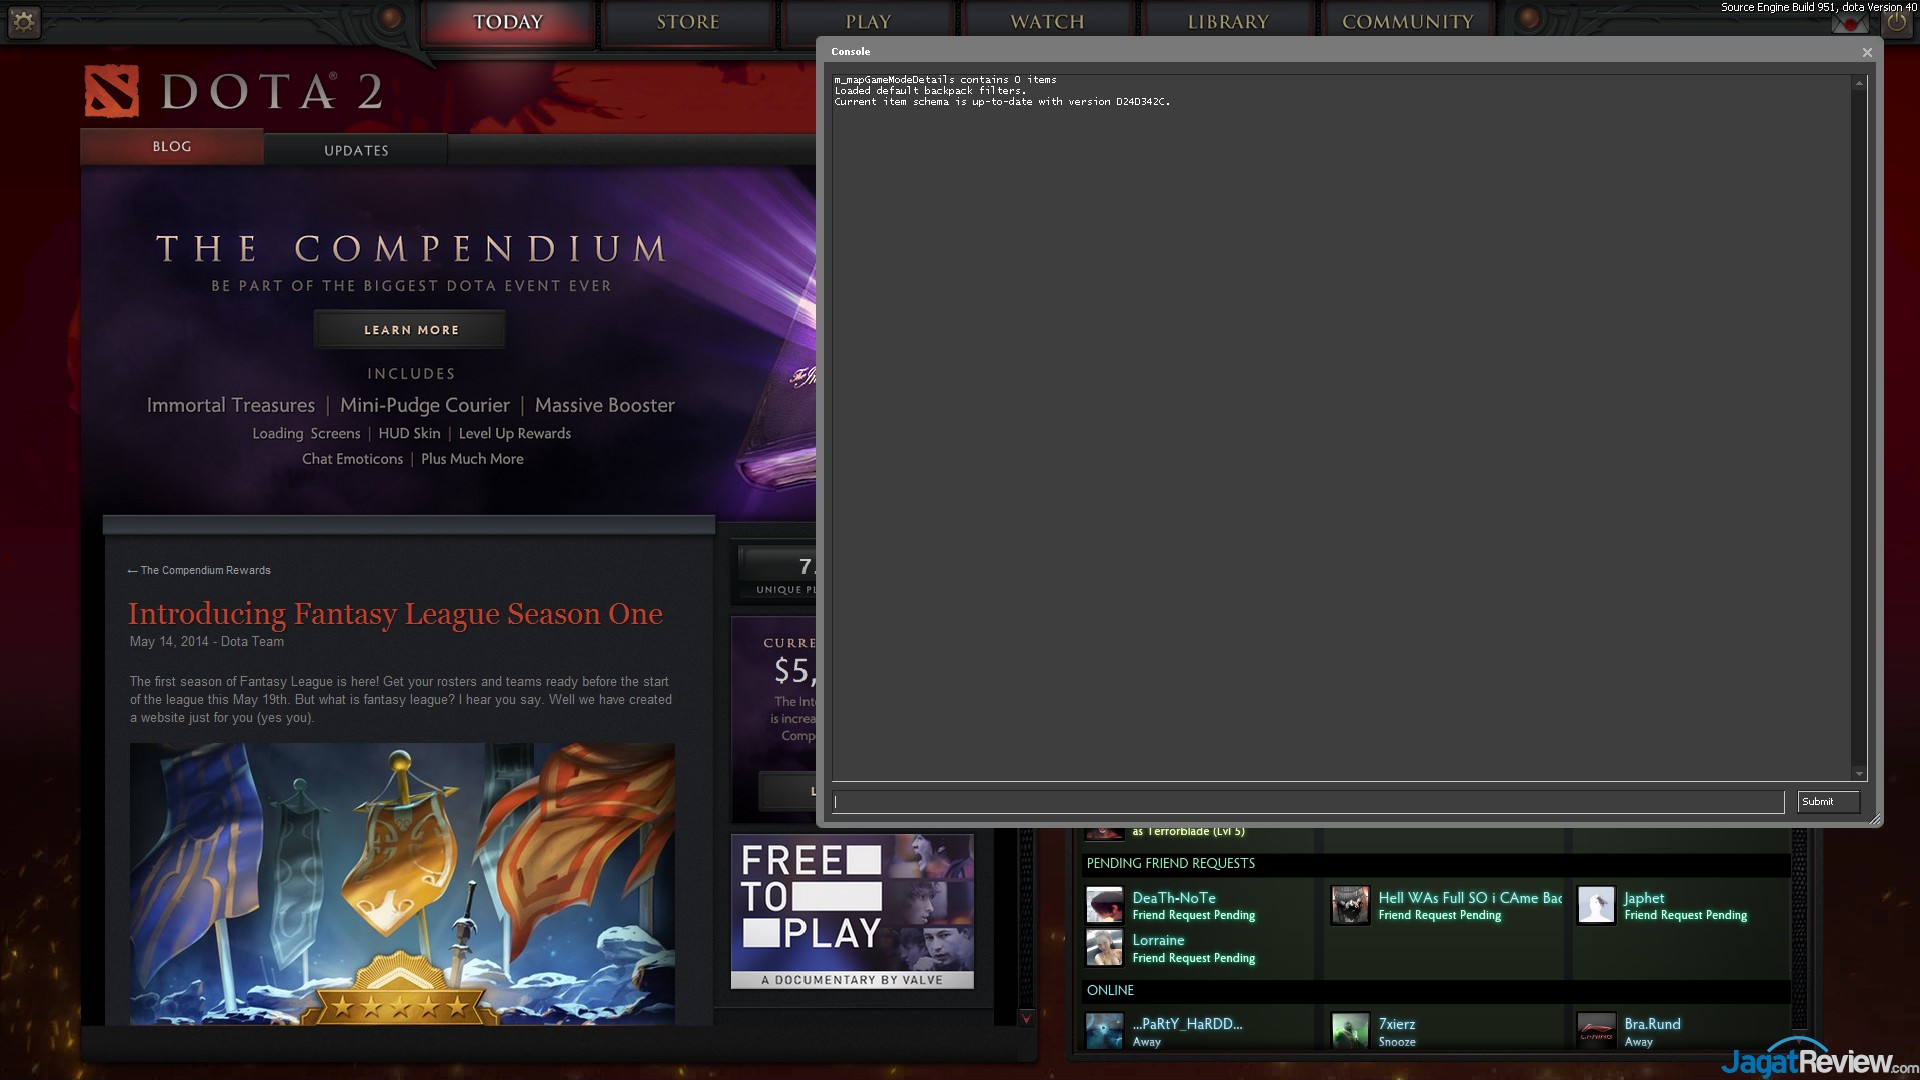
Task: Open Lorraine's avatar
Action: click(1105, 948)
